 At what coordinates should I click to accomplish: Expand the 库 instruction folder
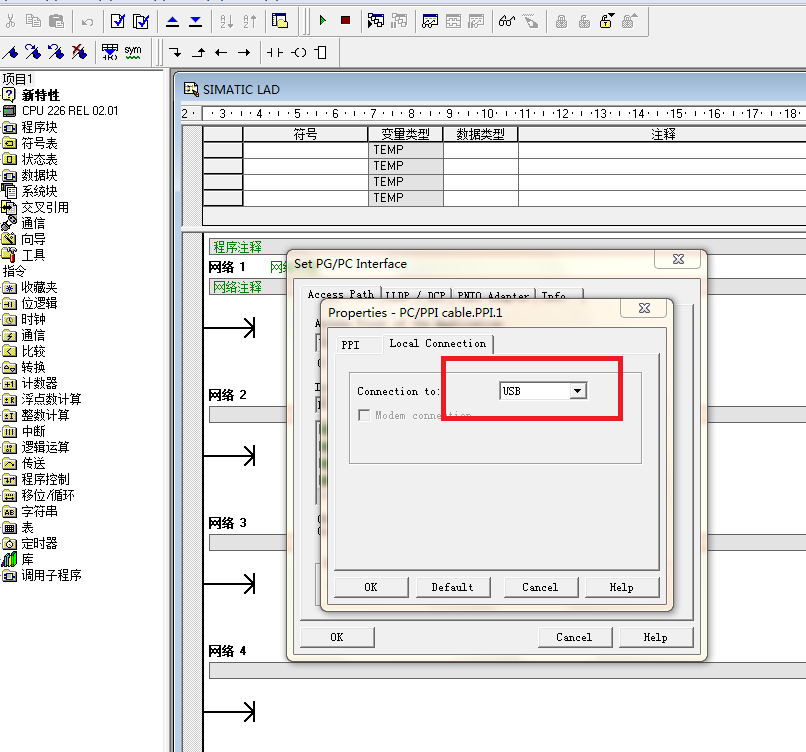[x=27, y=559]
